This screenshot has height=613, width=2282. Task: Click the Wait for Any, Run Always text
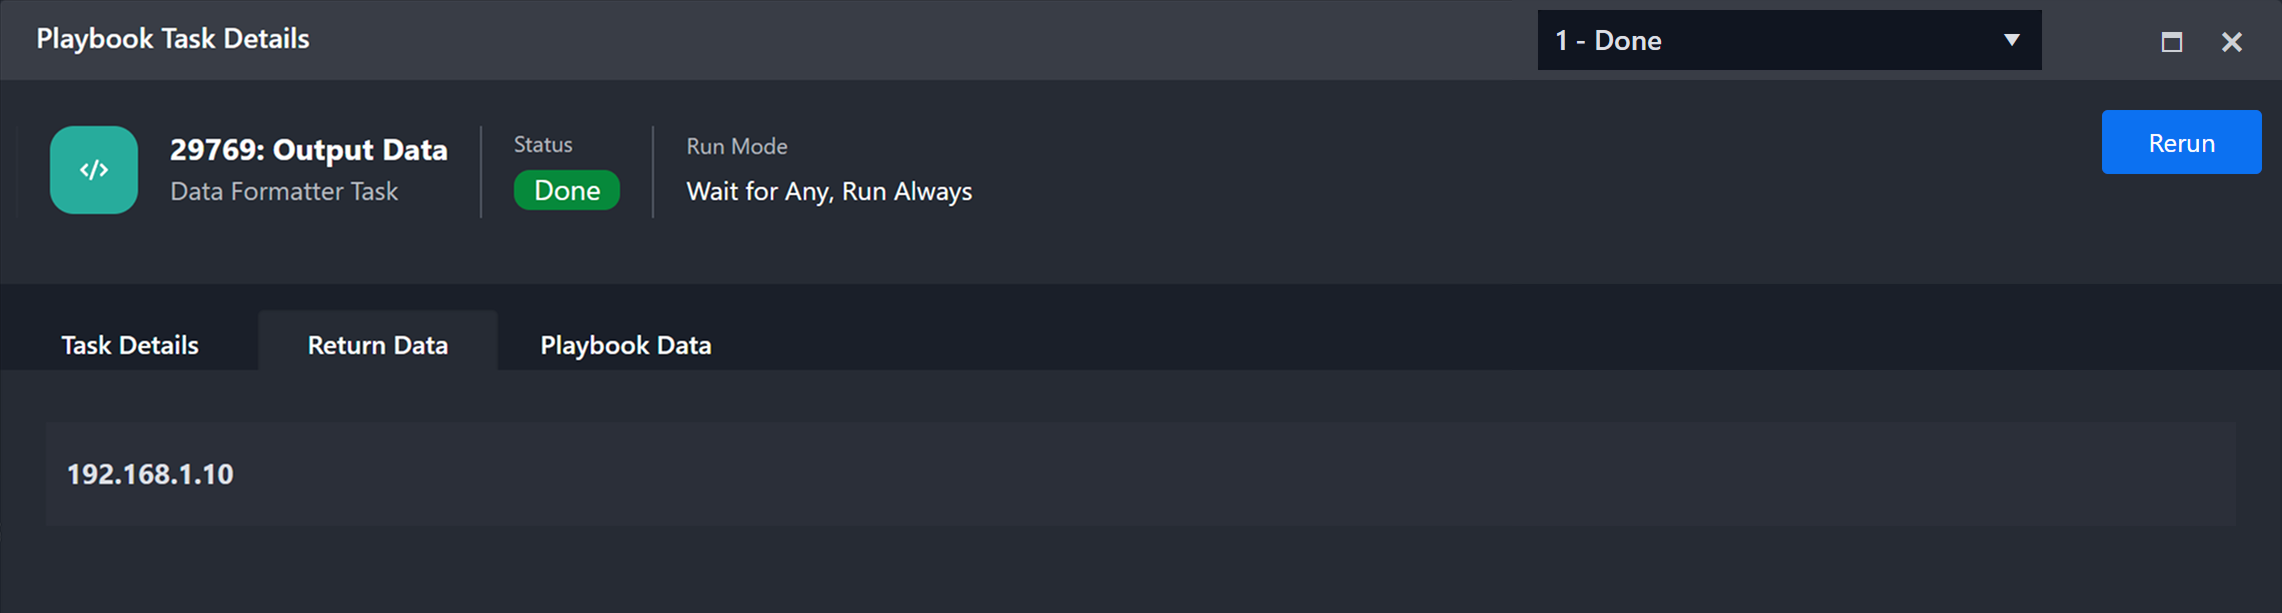click(x=829, y=191)
